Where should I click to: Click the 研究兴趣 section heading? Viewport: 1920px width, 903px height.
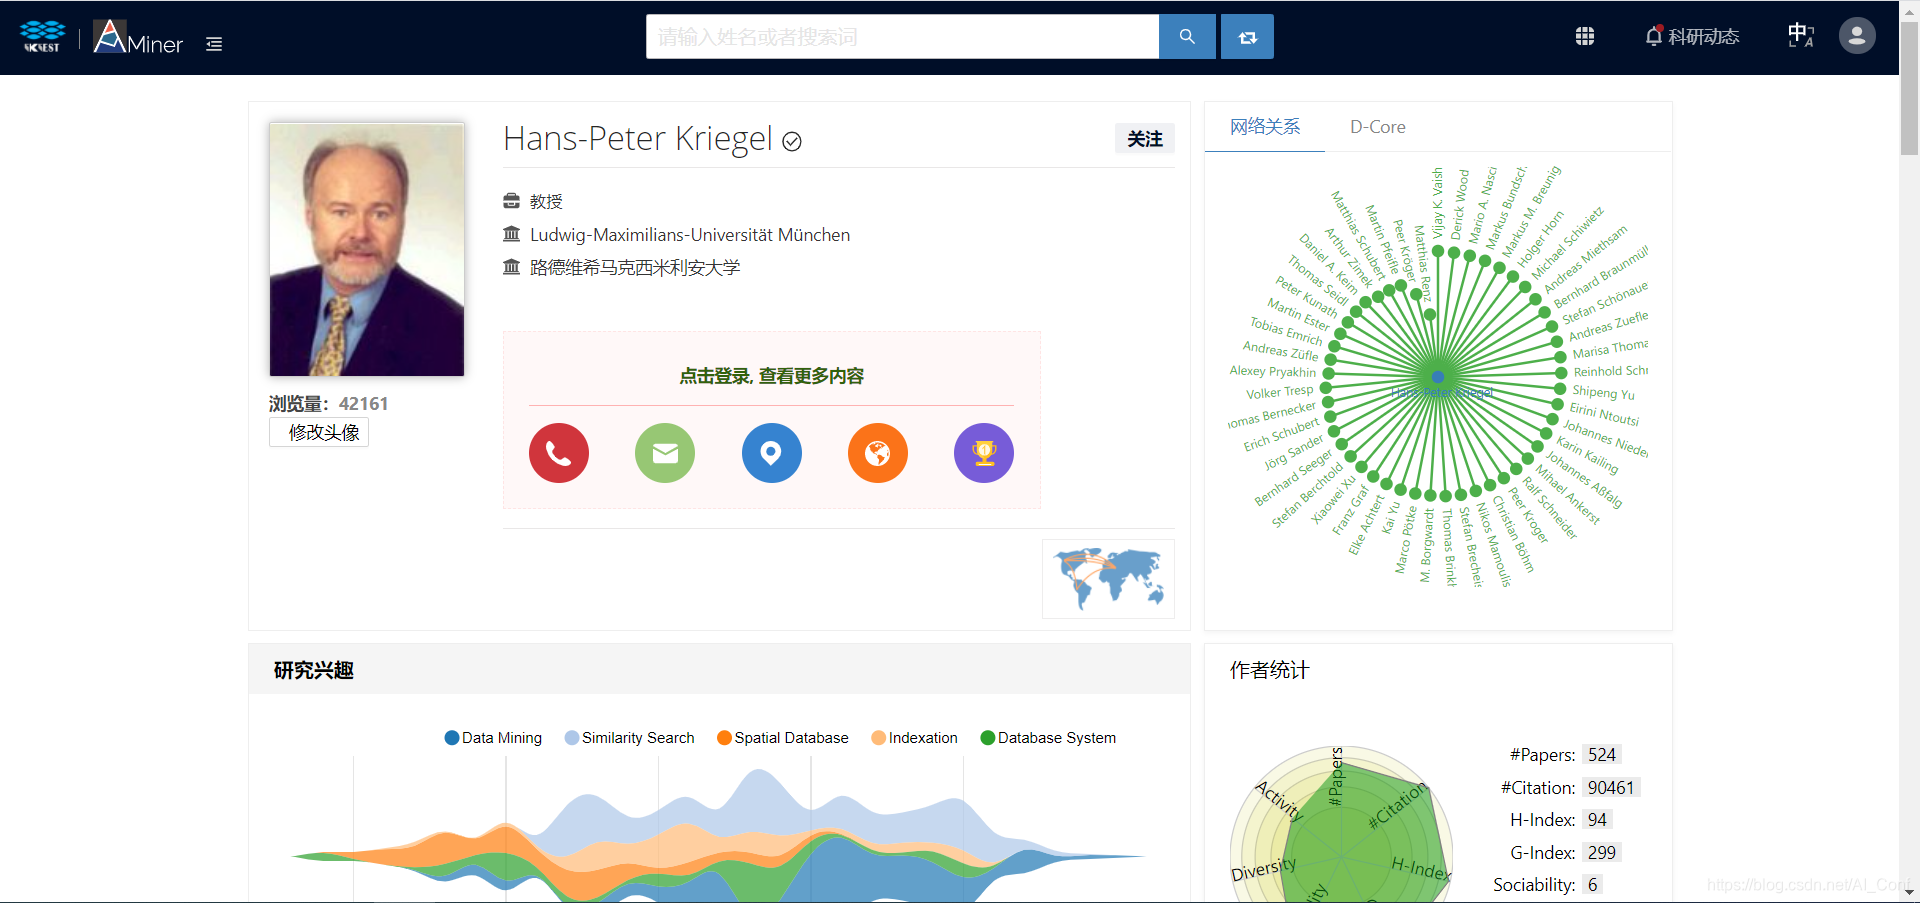(x=314, y=670)
